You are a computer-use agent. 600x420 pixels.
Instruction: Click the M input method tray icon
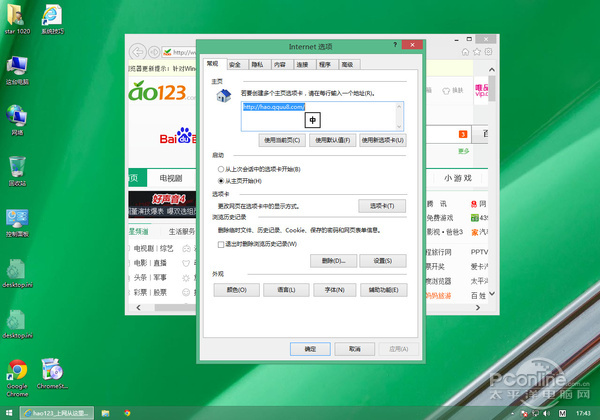coord(562,413)
